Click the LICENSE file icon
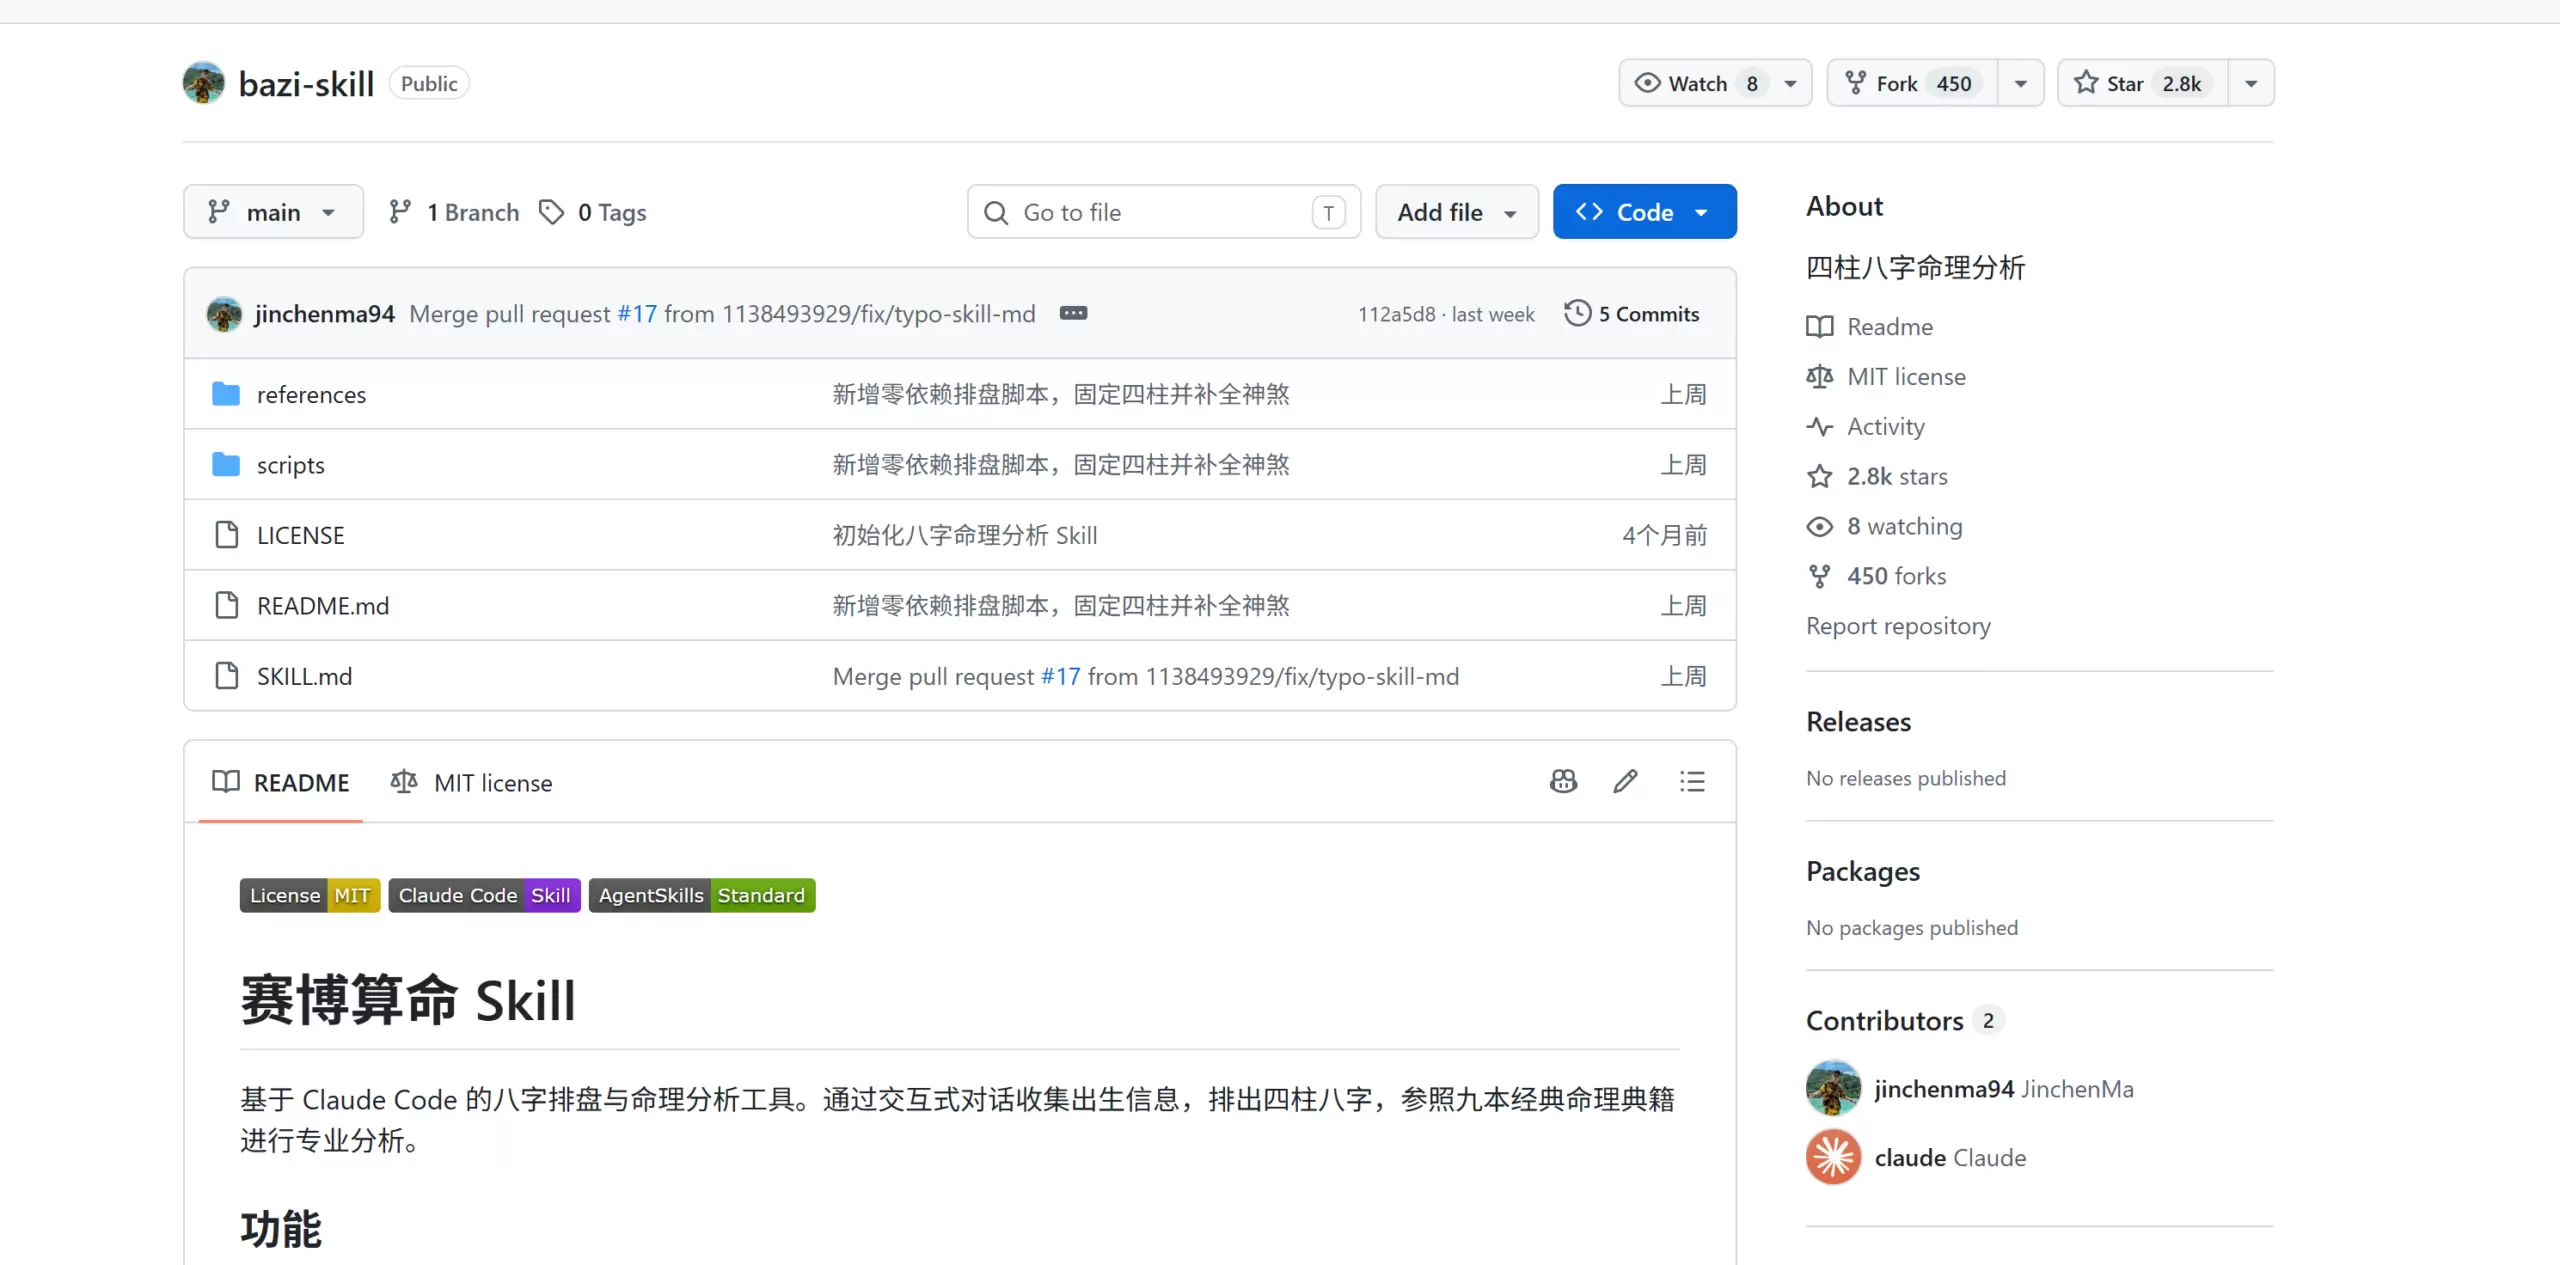The image size is (2560, 1265). pos(227,535)
